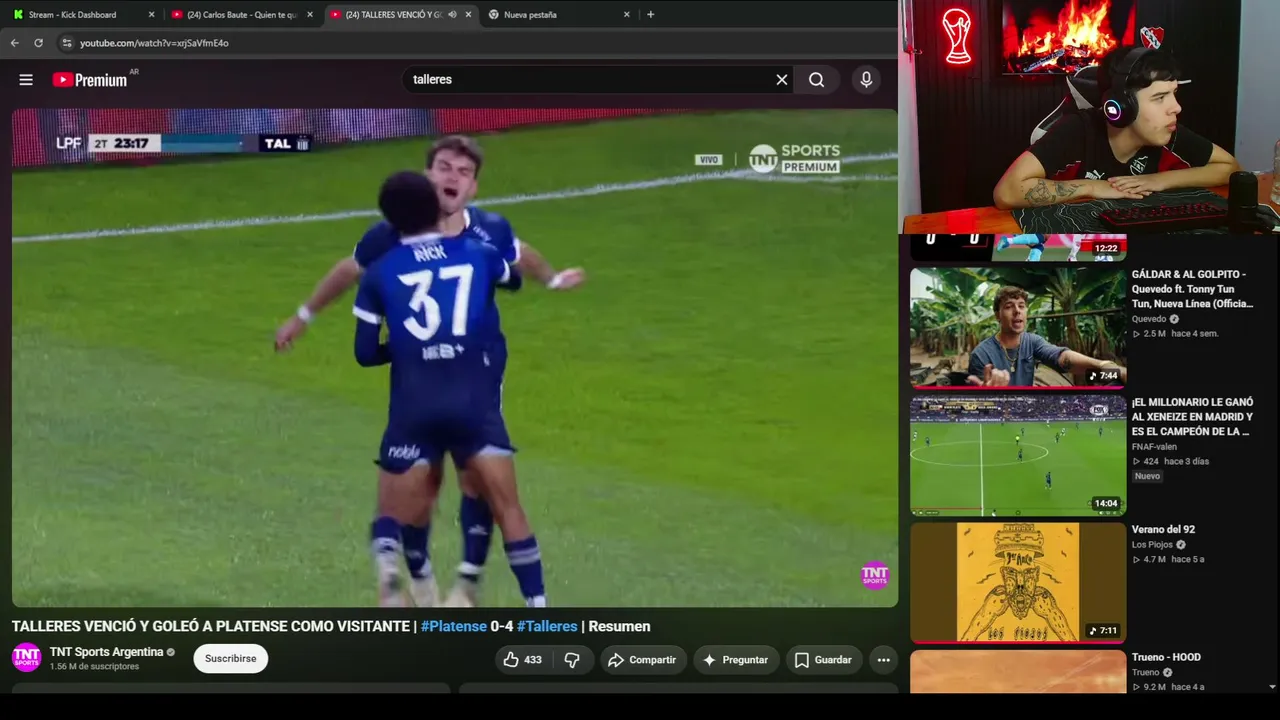This screenshot has height=720, width=1280.
Task: Click the Suscribirse button
Action: click(231, 659)
